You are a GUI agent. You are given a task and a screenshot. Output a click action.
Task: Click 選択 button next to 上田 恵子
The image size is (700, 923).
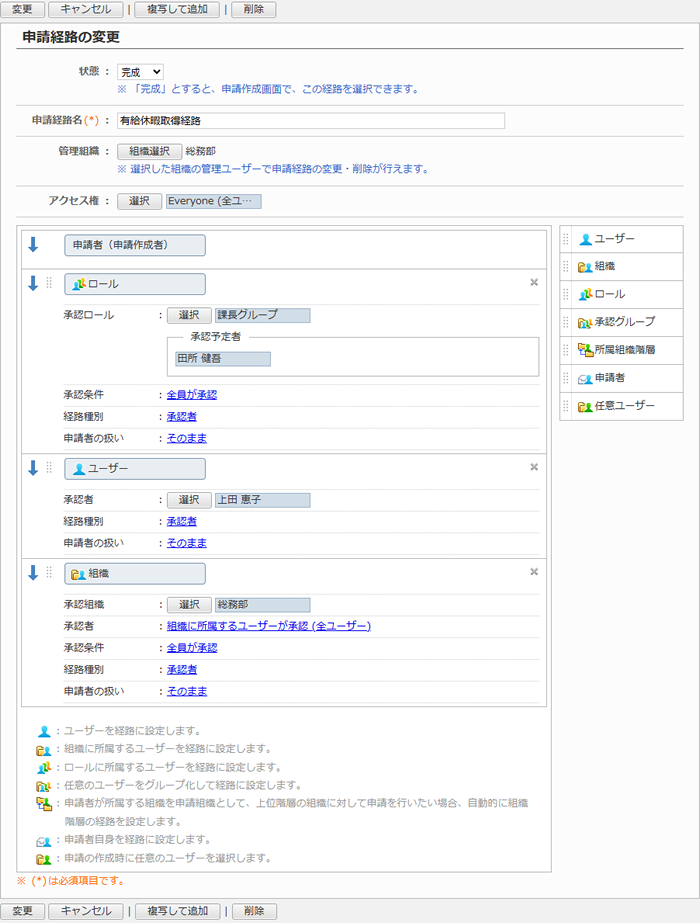(x=189, y=500)
